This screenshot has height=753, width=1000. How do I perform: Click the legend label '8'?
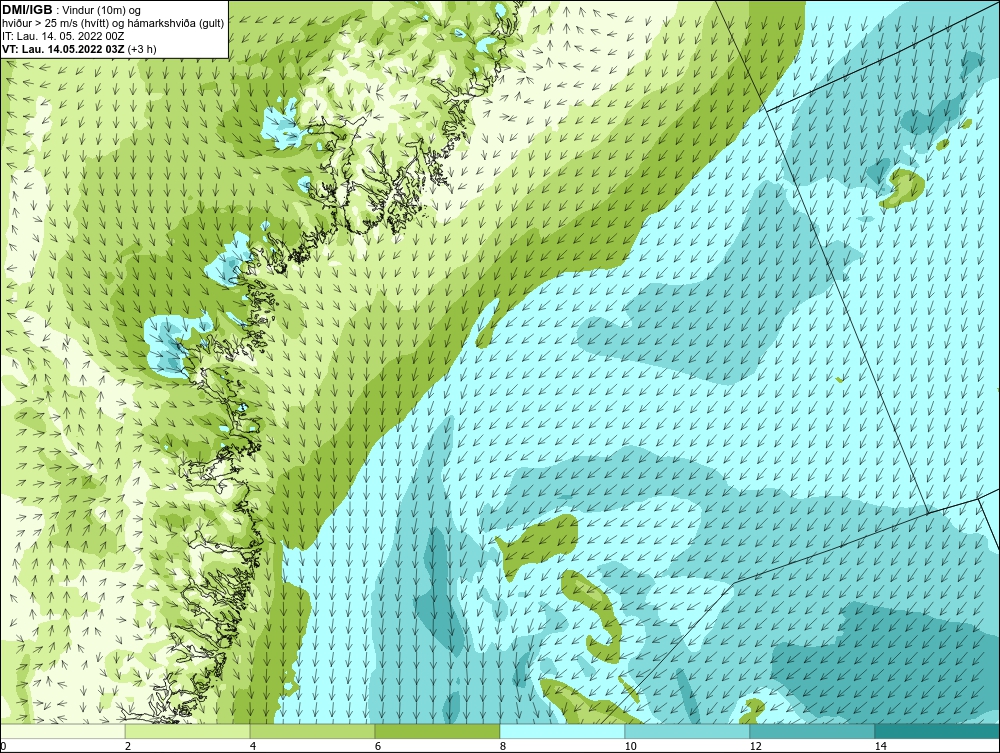click(x=503, y=746)
